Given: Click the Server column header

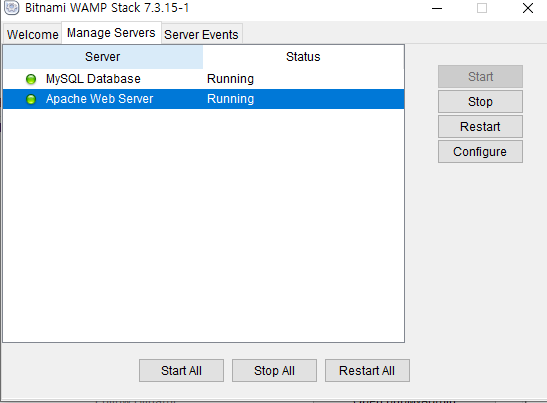Looking at the screenshot, I should point(103,57).
